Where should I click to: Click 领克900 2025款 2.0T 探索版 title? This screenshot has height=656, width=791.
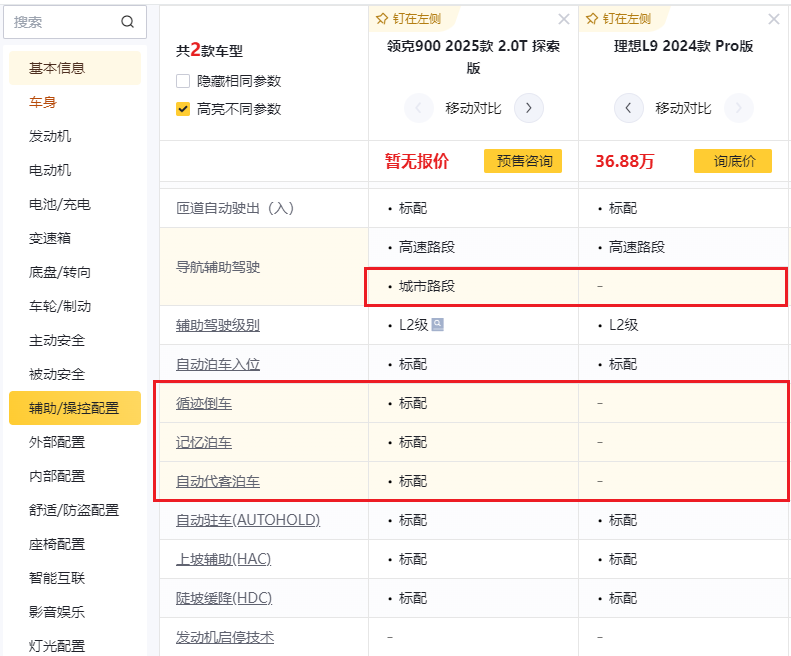click(473, 57)
